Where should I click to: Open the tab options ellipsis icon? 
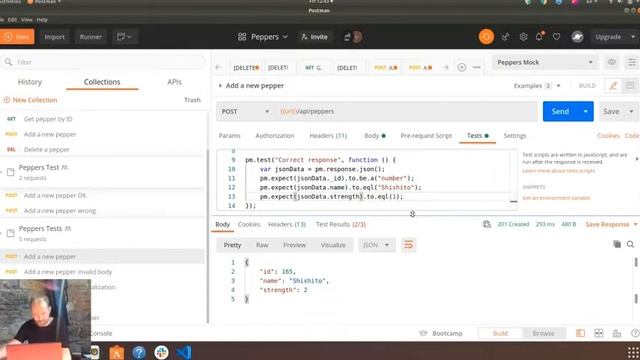coord(477,67)
